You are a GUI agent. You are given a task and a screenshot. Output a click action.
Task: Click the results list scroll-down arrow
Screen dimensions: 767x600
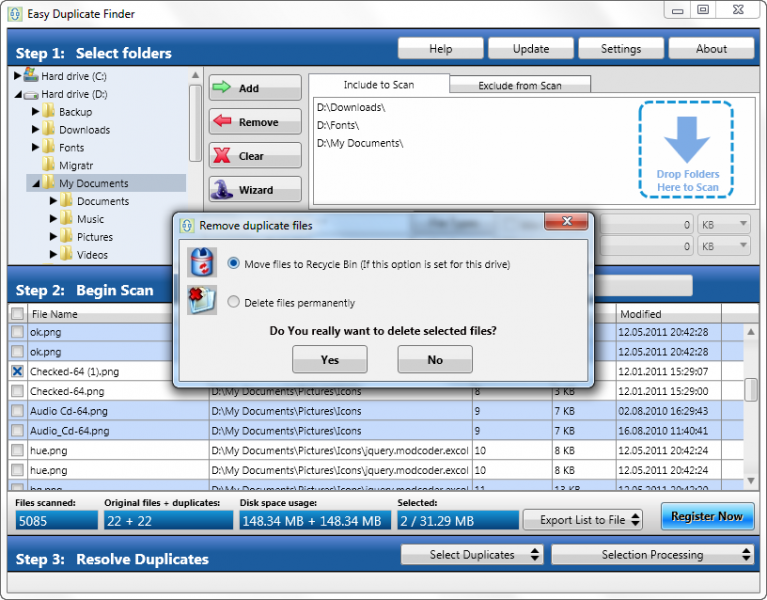click(751, 481)
